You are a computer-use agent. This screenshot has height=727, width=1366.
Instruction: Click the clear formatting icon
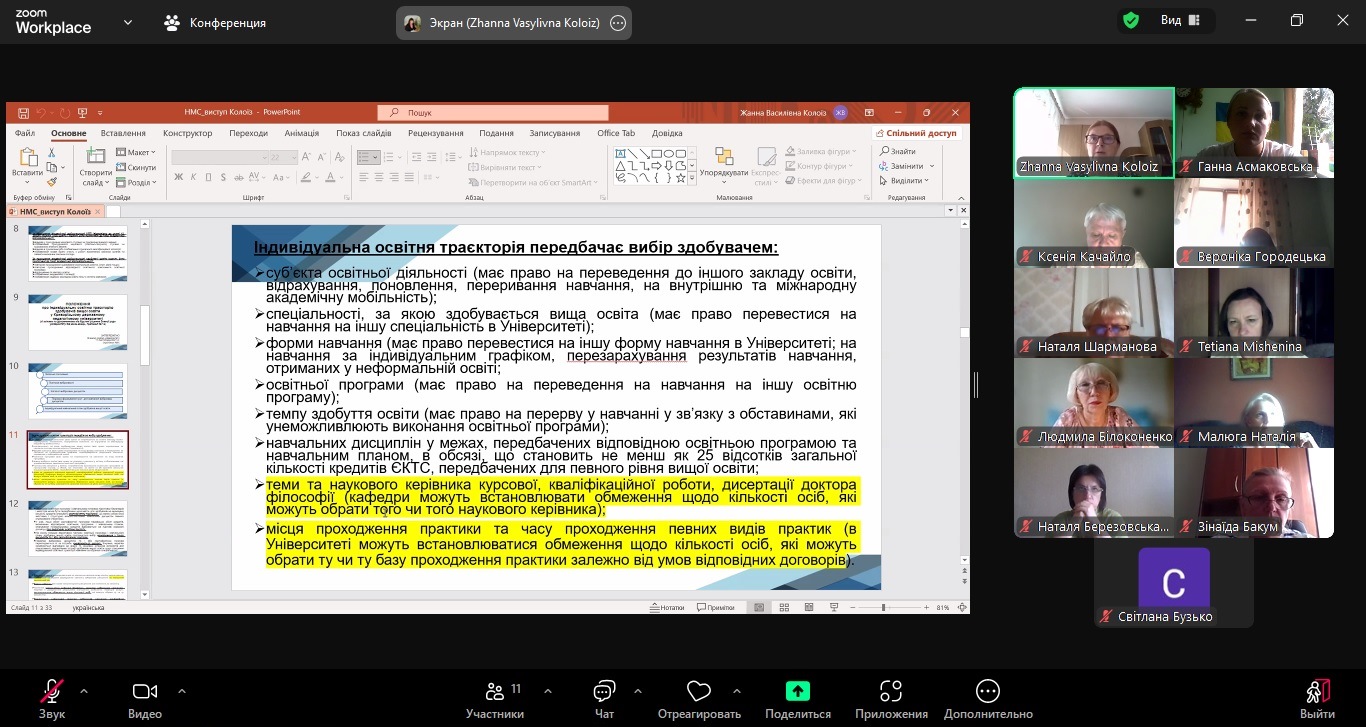(339, 157)
